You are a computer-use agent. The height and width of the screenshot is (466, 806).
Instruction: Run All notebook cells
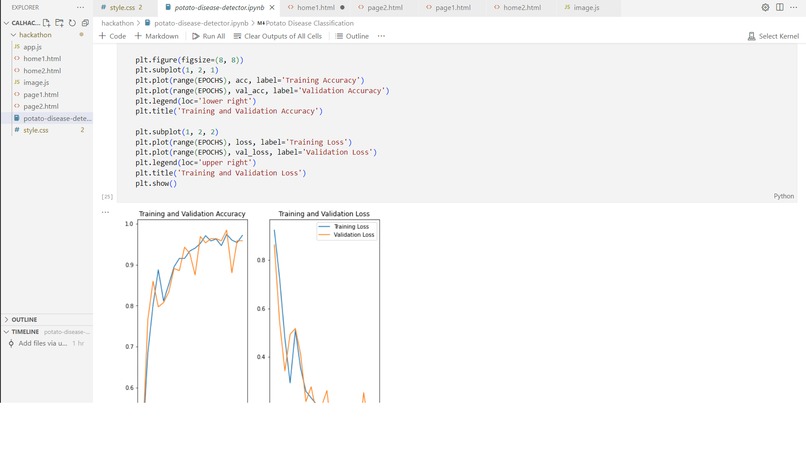pos(209,36)
